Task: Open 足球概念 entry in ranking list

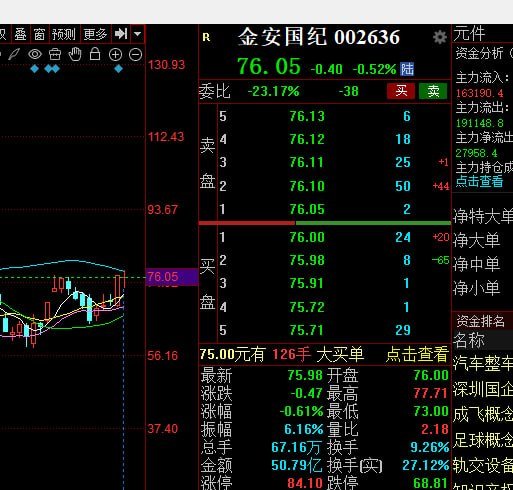Action: coord(483,440)
